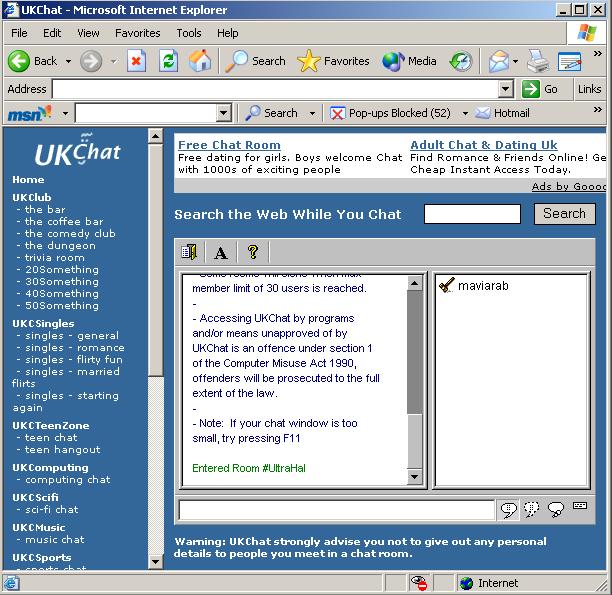Image resolution: width=612 pixels, height=595 pixels.
Task: Click the yellow question mark help icon
Action: (253, 252)
